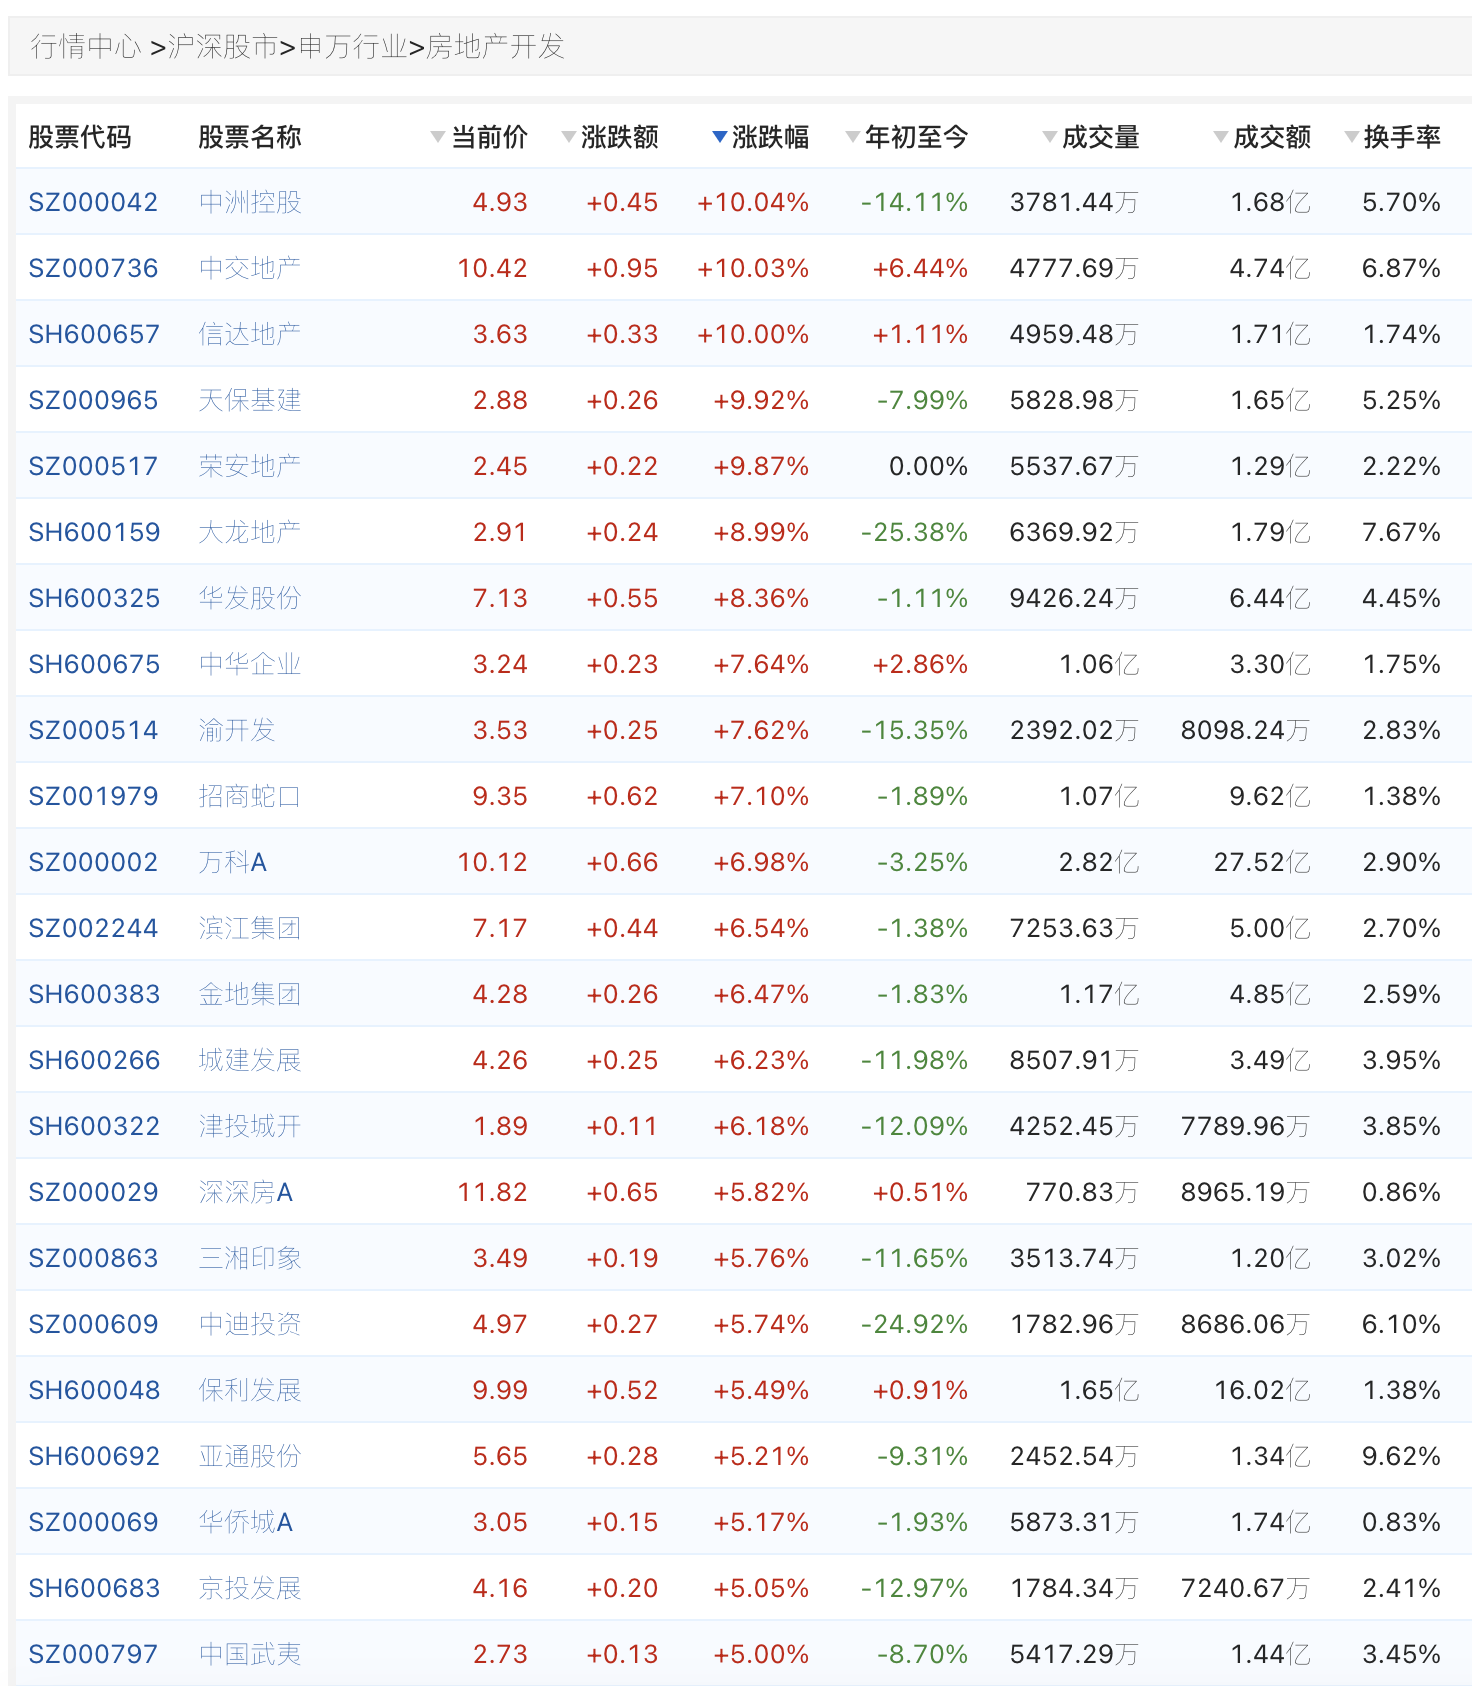Sort by 当前价 using its arrow
Image resolution: width=1472 pixels, height=1686 pixels.
point(437,137)
